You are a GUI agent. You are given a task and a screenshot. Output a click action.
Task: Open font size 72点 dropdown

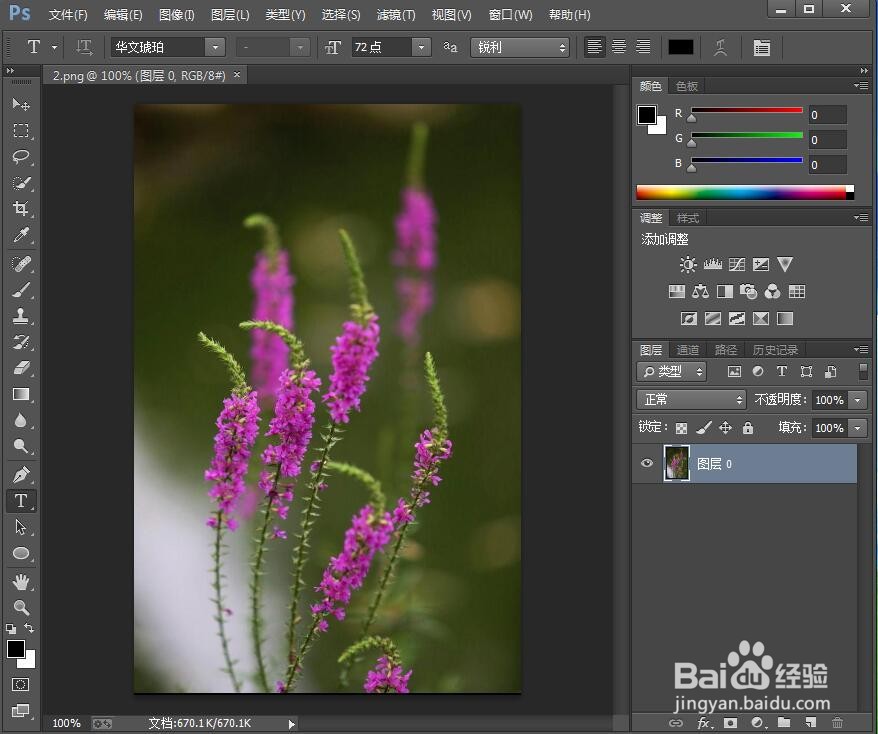click(421, 48)
